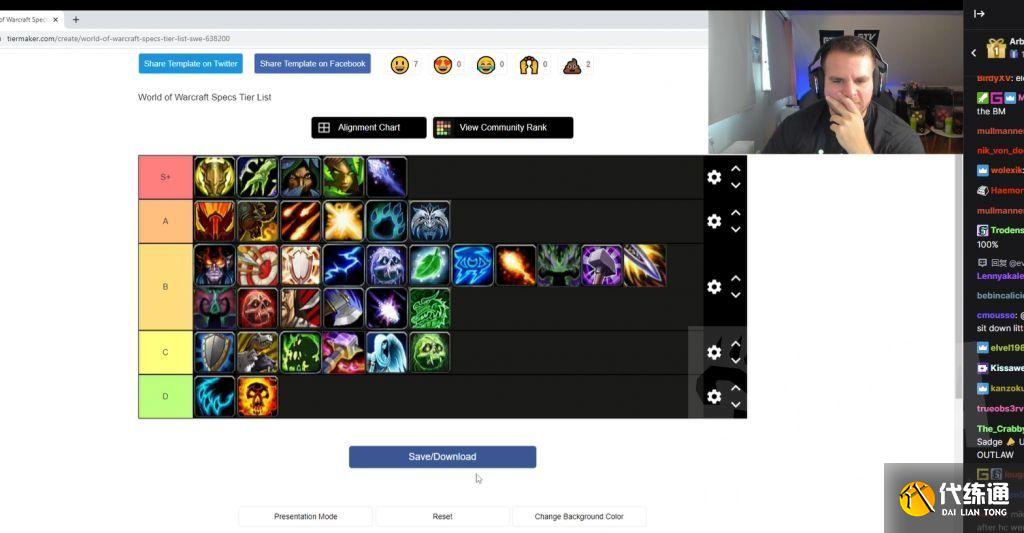Click the poop emoji reaction icon
Screen dimensions: 1024x533
[x=572, y=65]
